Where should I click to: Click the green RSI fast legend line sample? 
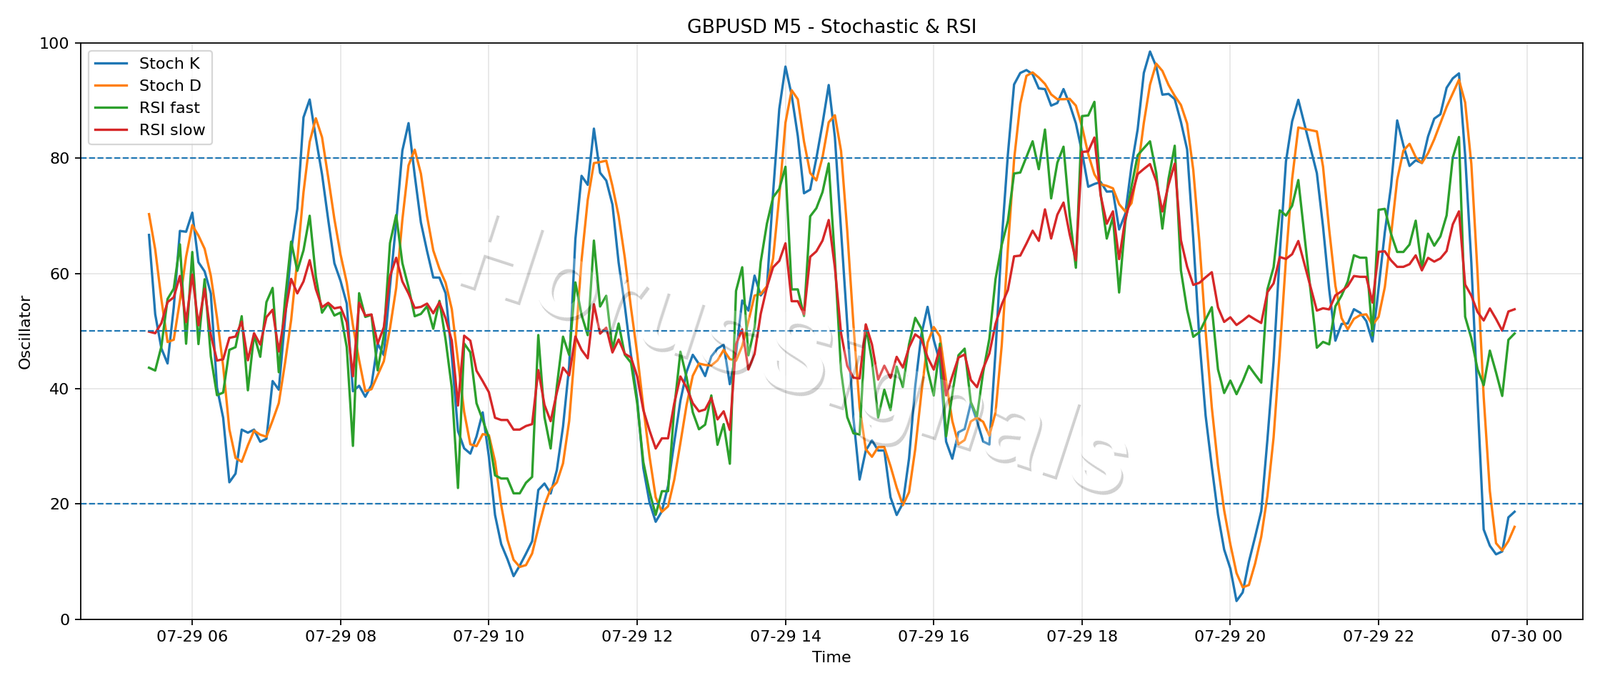pyautogui.click(x=111, y=108)
